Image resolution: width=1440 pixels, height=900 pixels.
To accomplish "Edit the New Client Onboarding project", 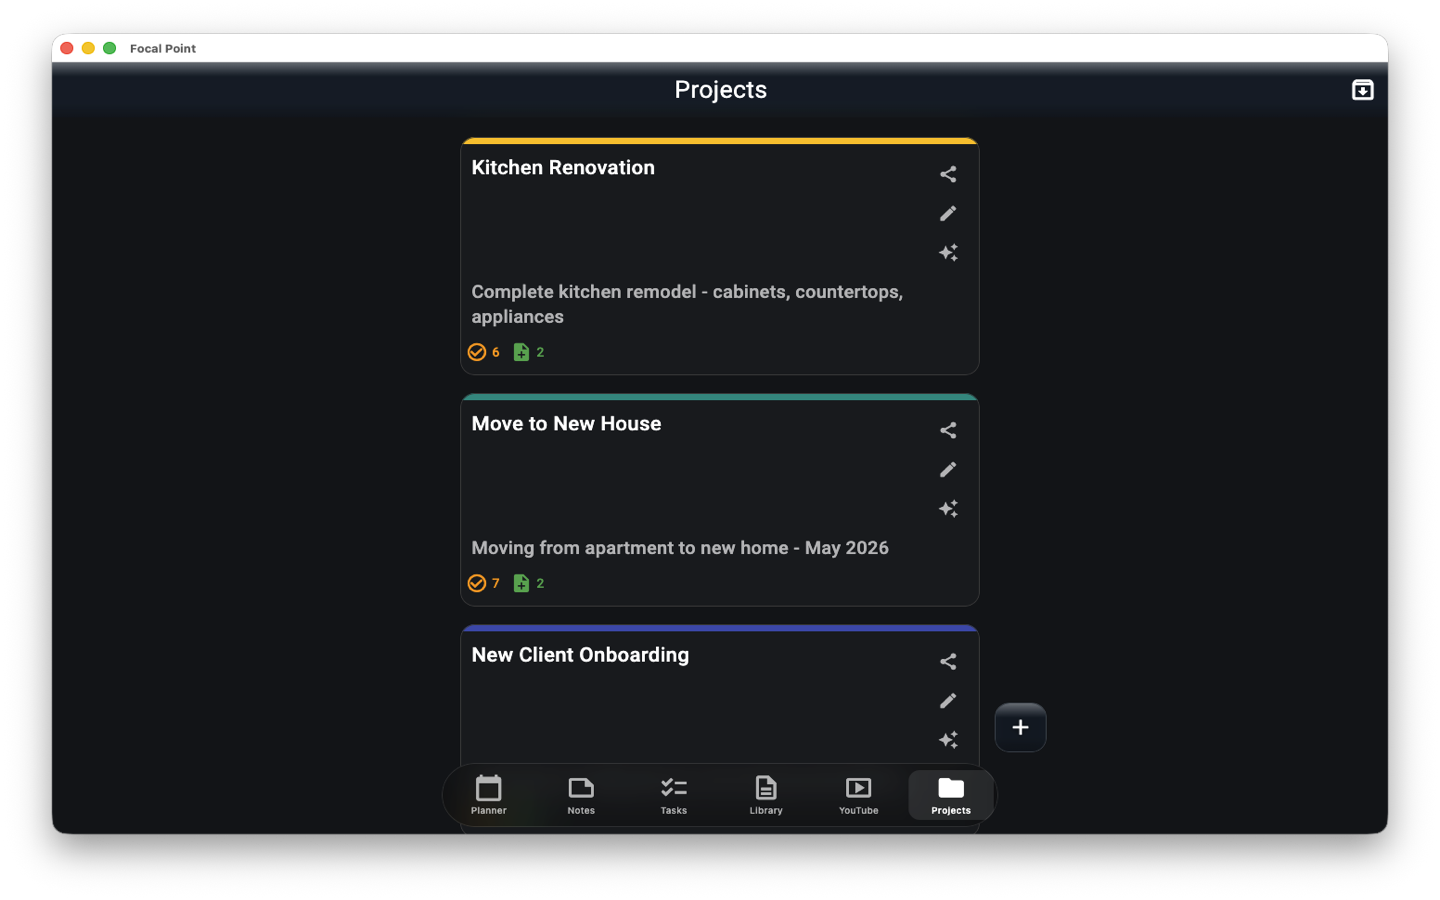I will click(948, 700).
